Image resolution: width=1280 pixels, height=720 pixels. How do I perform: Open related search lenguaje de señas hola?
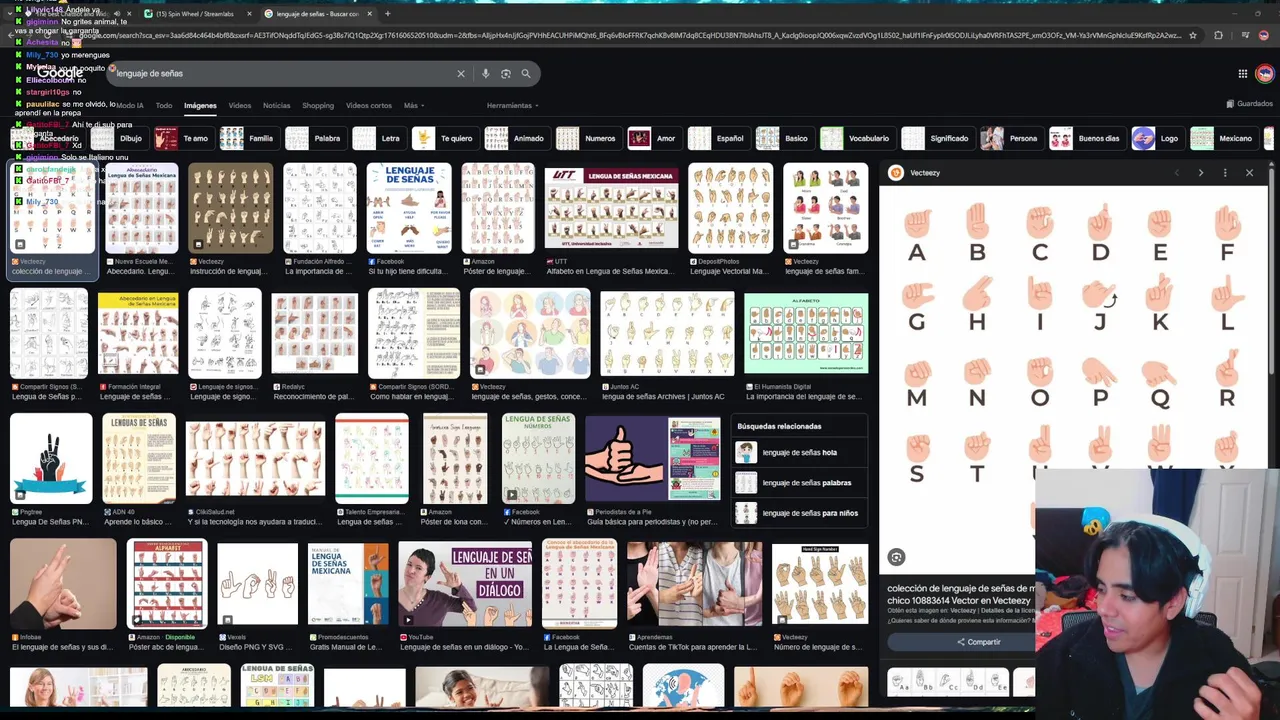800,452
